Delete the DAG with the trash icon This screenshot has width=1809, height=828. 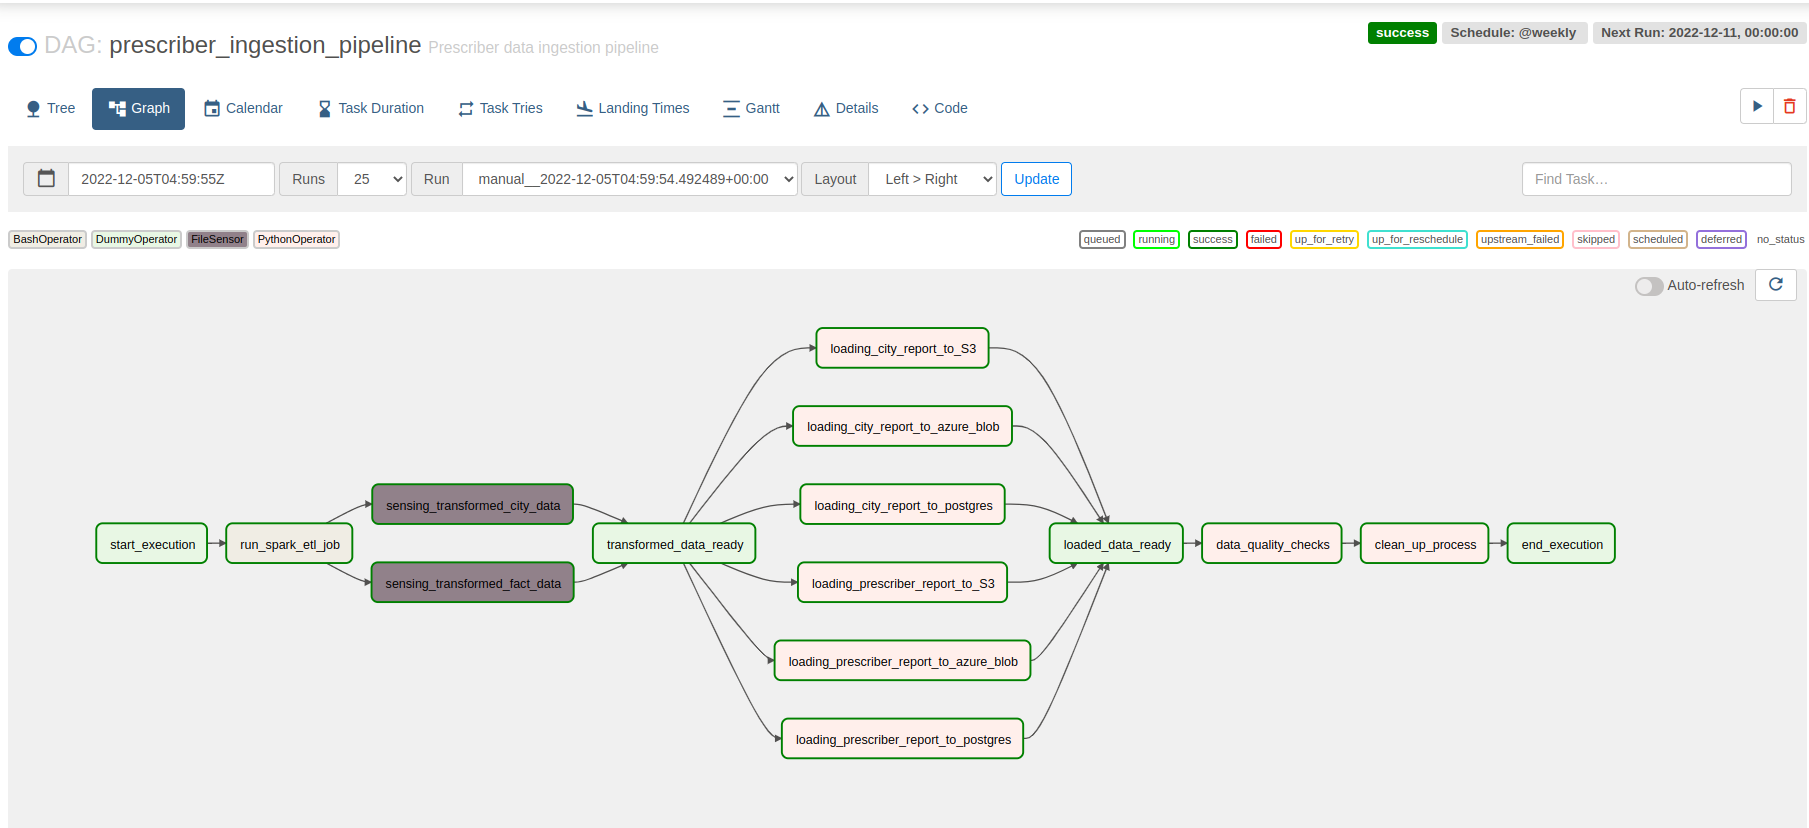point(1790,106)
